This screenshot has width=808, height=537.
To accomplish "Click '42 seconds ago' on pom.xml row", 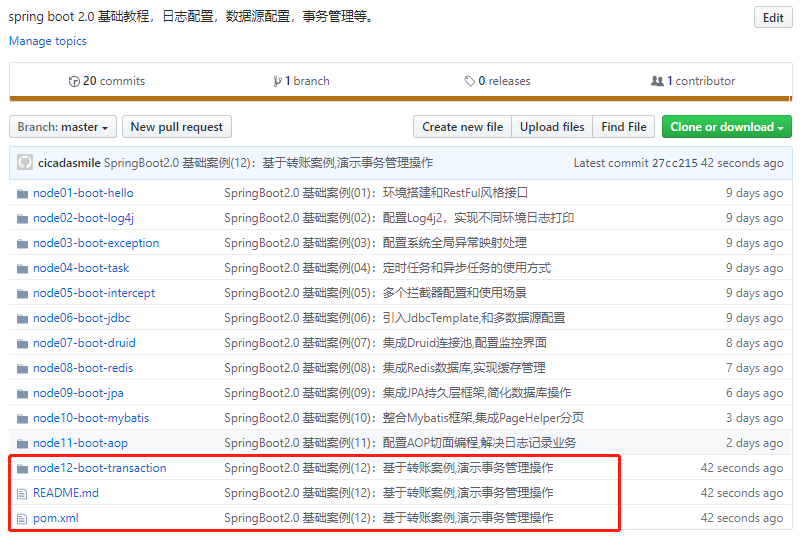I will click(742, 518).
